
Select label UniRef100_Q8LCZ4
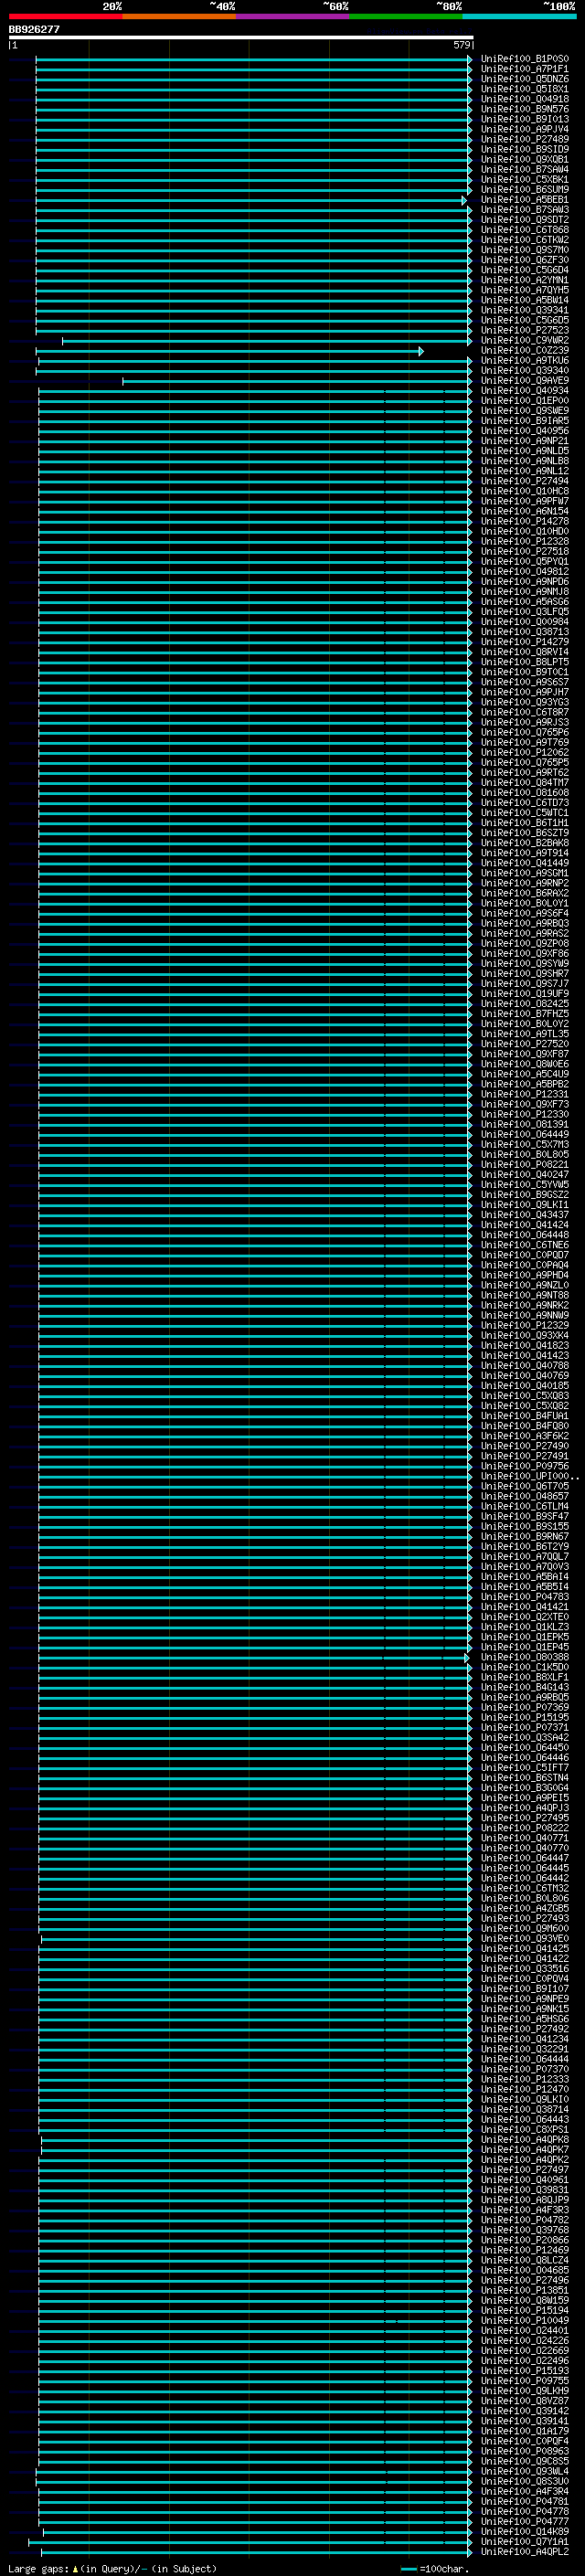click(524, 2260)
